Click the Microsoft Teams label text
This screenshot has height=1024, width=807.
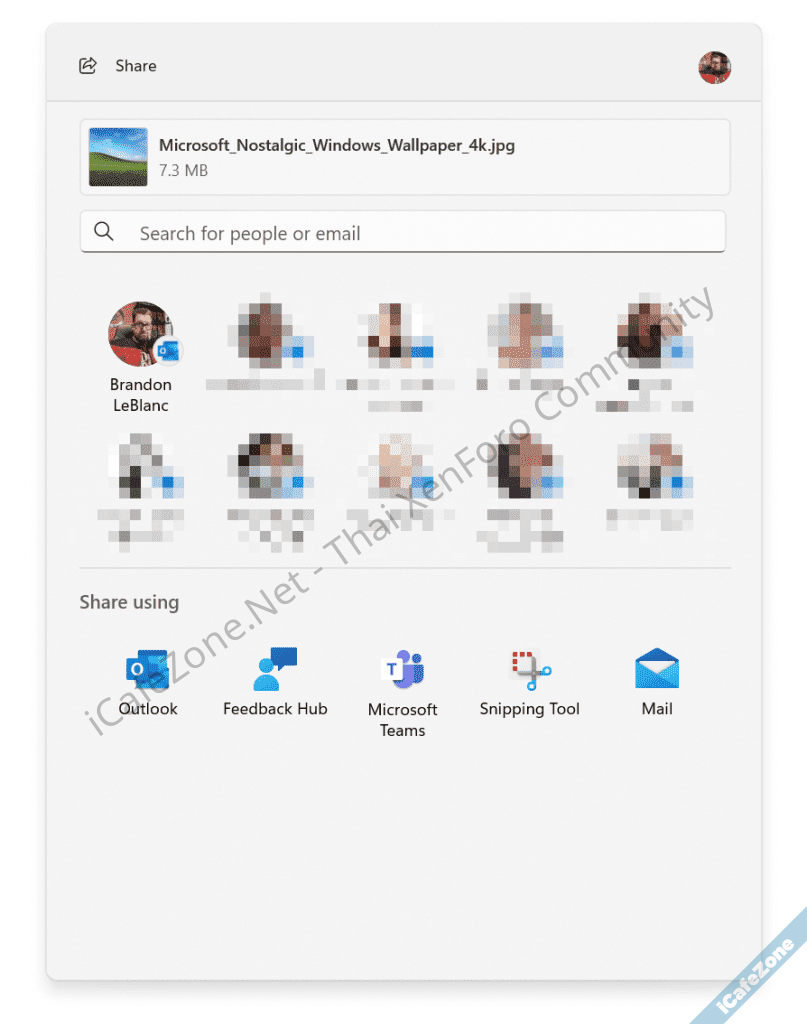[403, 720]
